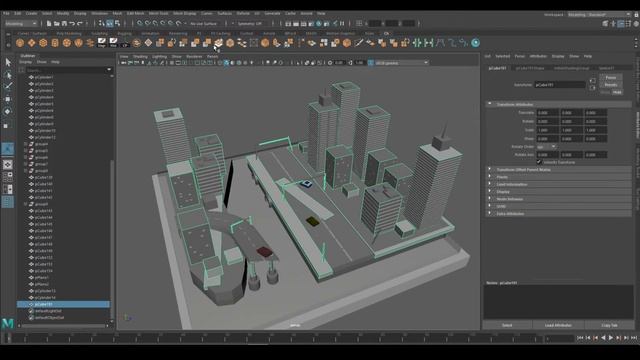The height and width of the screenshot is (360, 640).
Task: Open the Rotate Order dropdown
Action: tap(547, 147)
